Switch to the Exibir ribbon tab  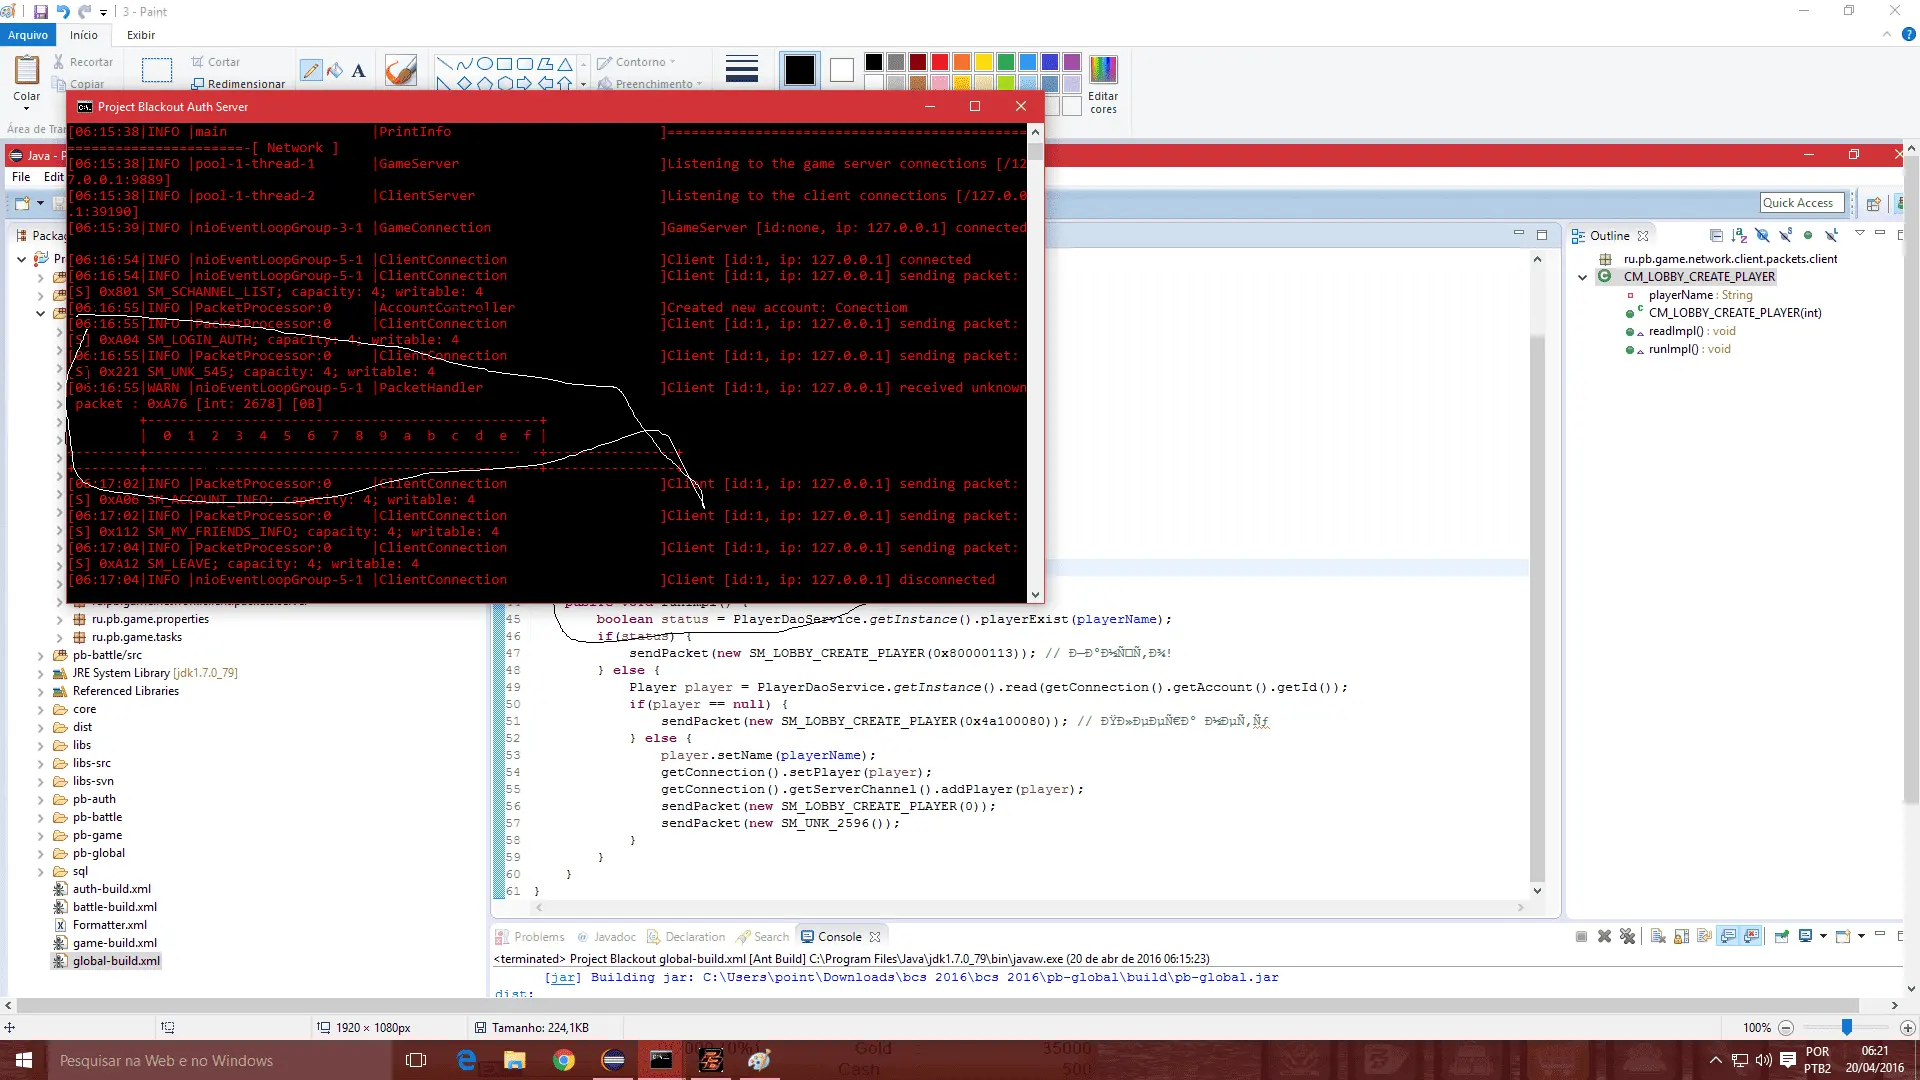(141, 35)
